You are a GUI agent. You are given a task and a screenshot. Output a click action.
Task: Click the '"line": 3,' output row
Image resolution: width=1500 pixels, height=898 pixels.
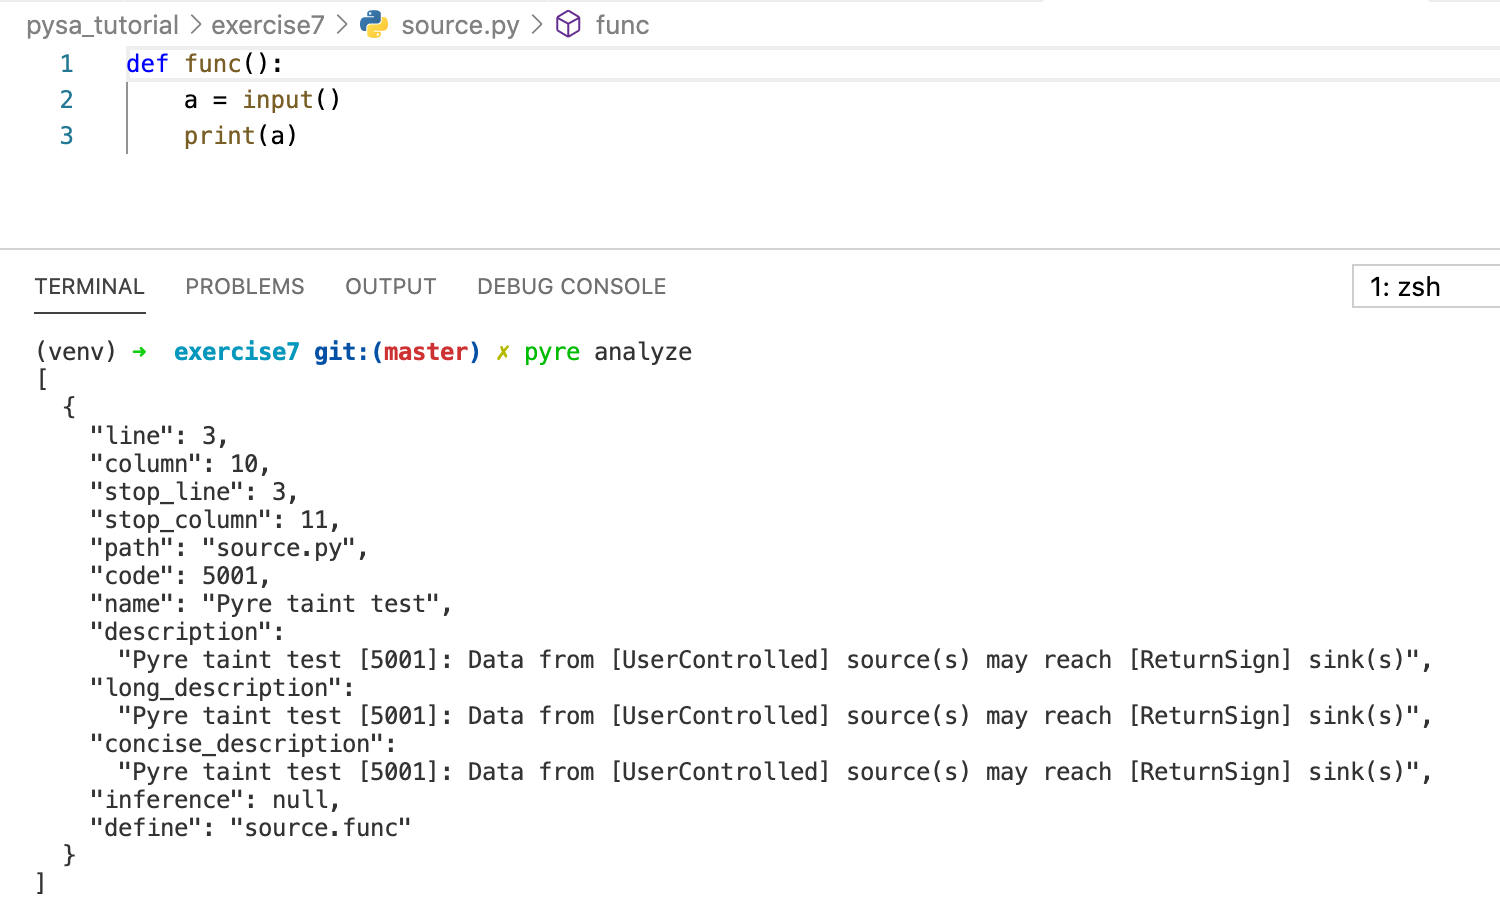pos(159,436)
